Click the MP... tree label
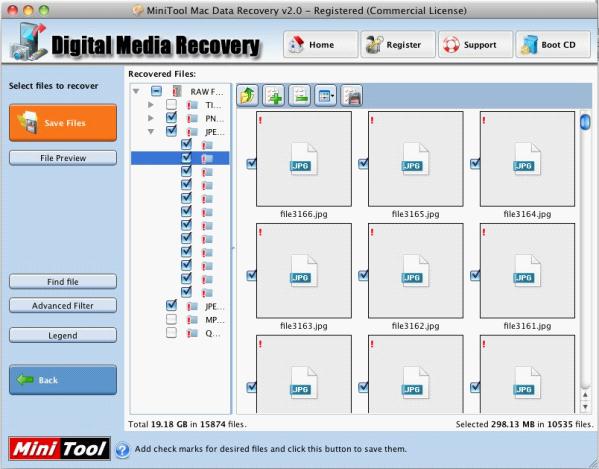This screenshot has height=469, width=599. 215,320
